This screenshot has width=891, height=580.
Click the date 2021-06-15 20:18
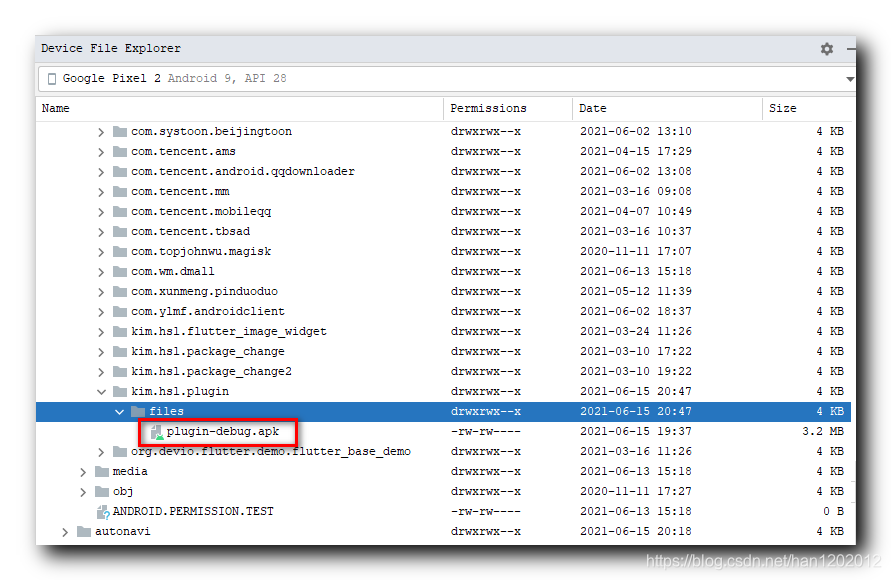[636, 531]
